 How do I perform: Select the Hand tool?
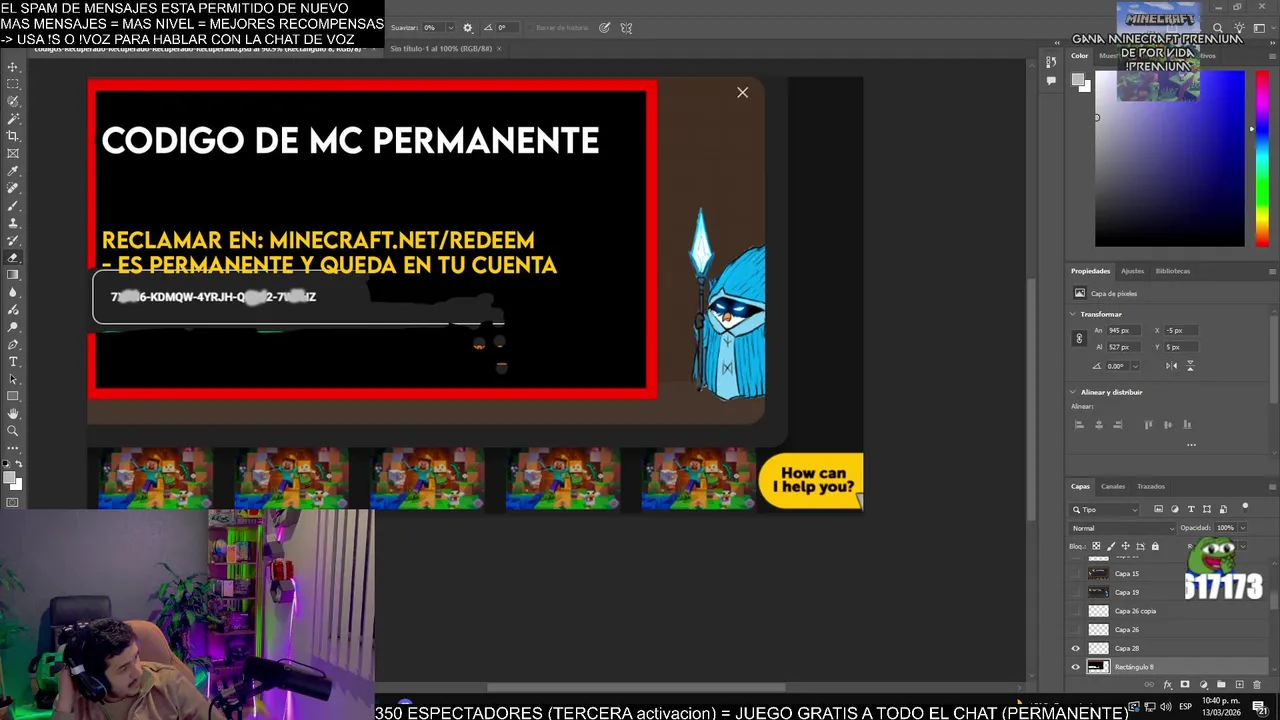point(13,413)
